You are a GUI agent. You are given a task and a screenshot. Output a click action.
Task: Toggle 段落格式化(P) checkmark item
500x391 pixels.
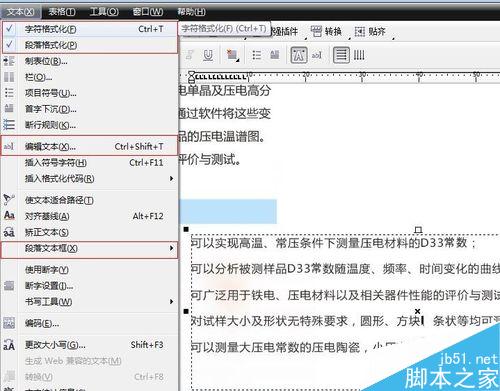(x=90, y=45)
